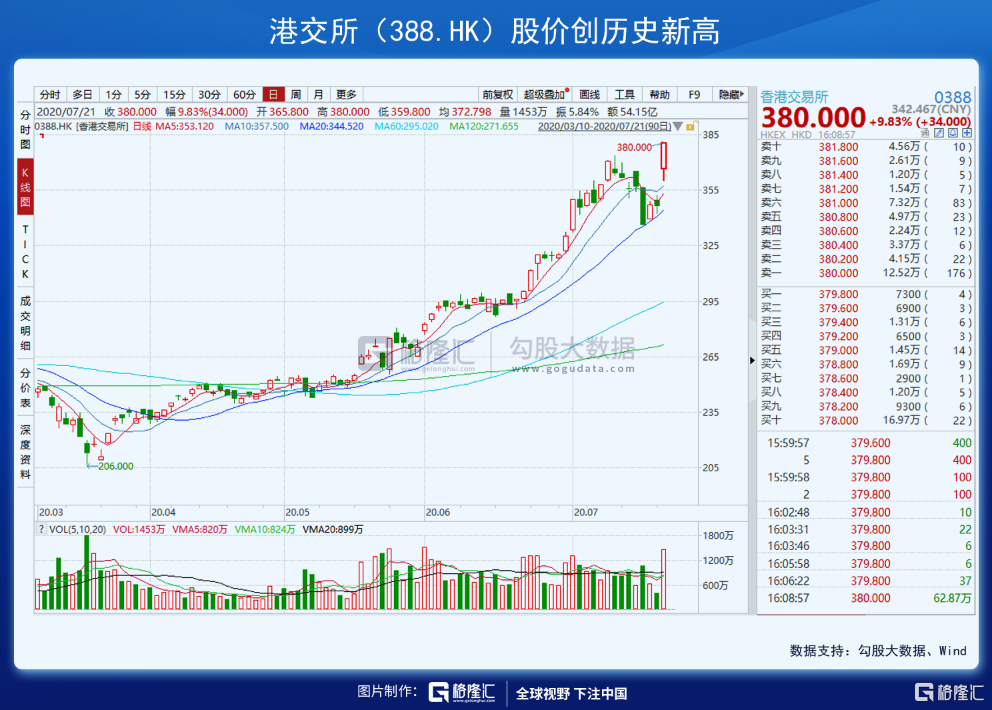992x710 pixels.
Task: Select the 买十 378.000 bid row
Action: tap(865, 421)
